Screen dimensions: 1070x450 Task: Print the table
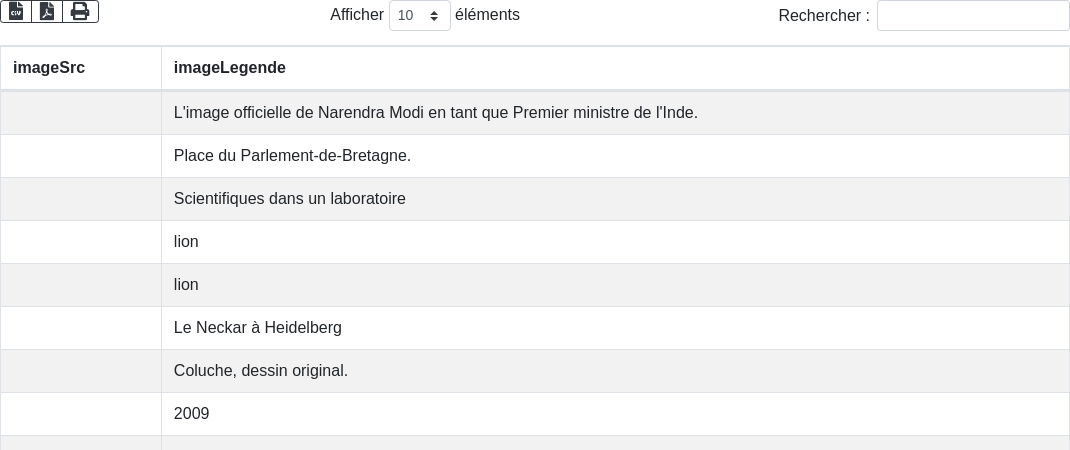pos(81,11)
